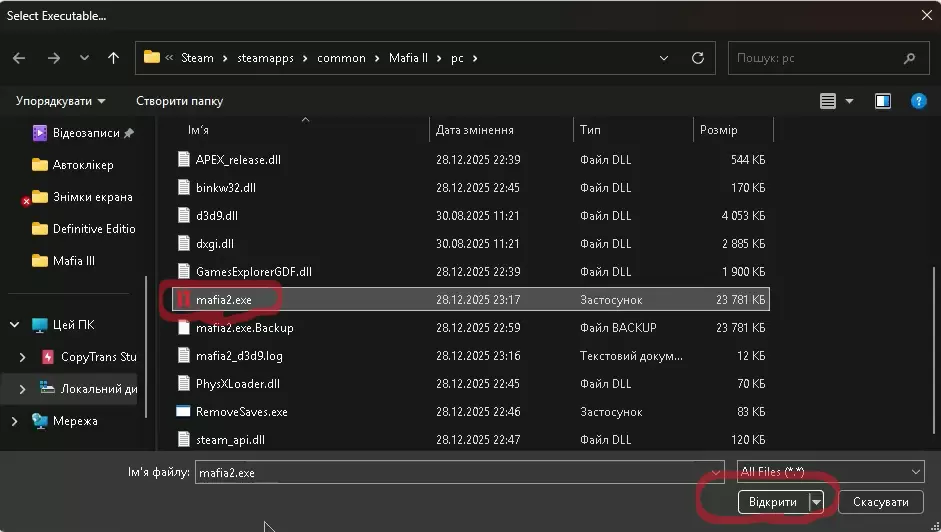Select the RemoveSaves.exe file icon
This screenshot has width=941, height=532.
point(183,411)
